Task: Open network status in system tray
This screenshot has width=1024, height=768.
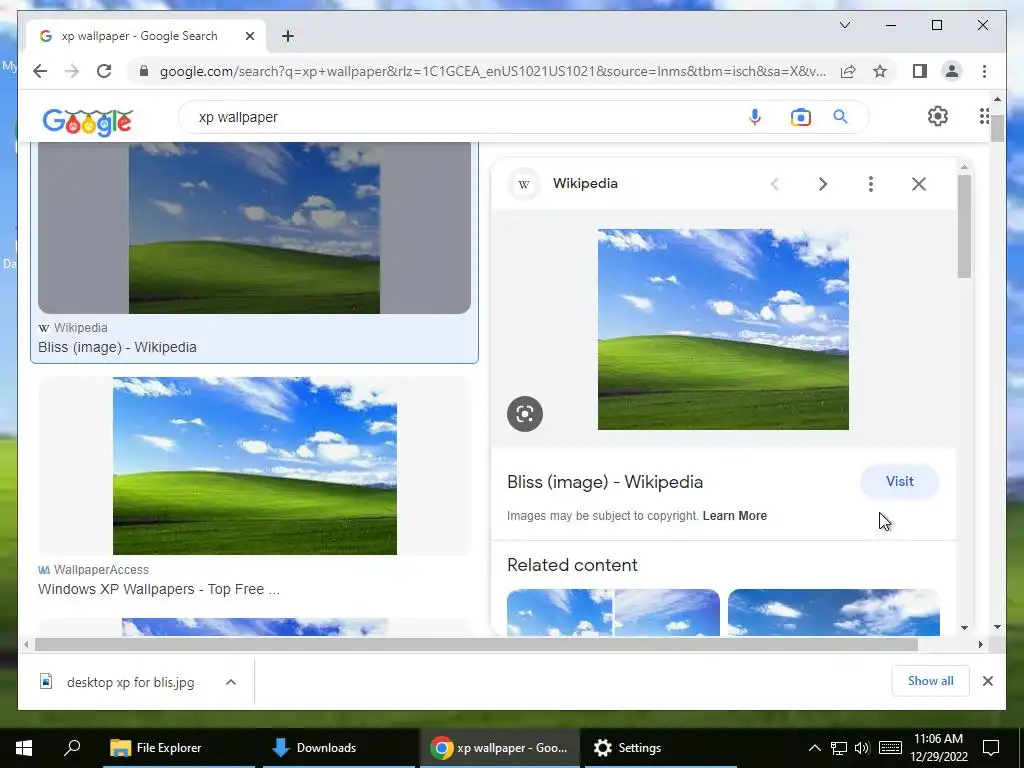Action: click(839, 748)
